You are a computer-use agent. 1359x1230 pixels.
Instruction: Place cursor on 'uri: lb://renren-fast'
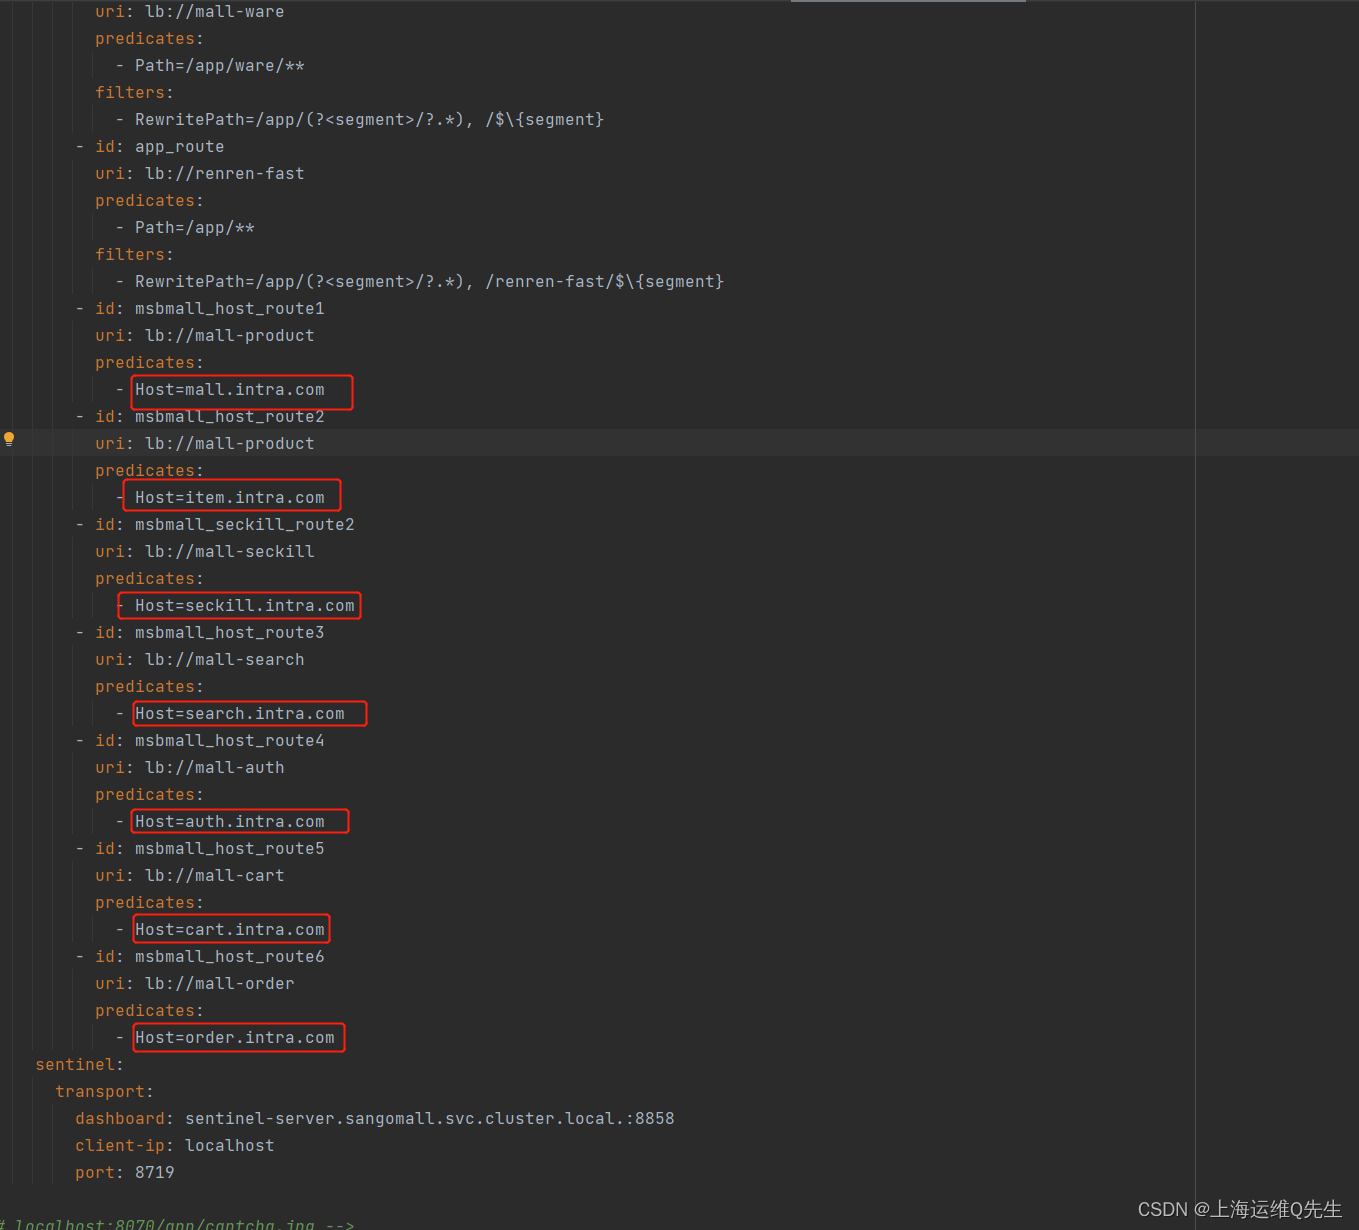click(200, 174)
